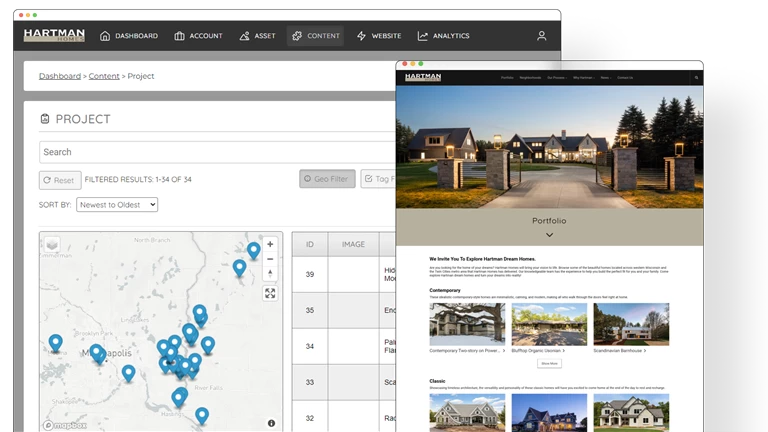Zoom out on the map

click(x=270, y=259)
